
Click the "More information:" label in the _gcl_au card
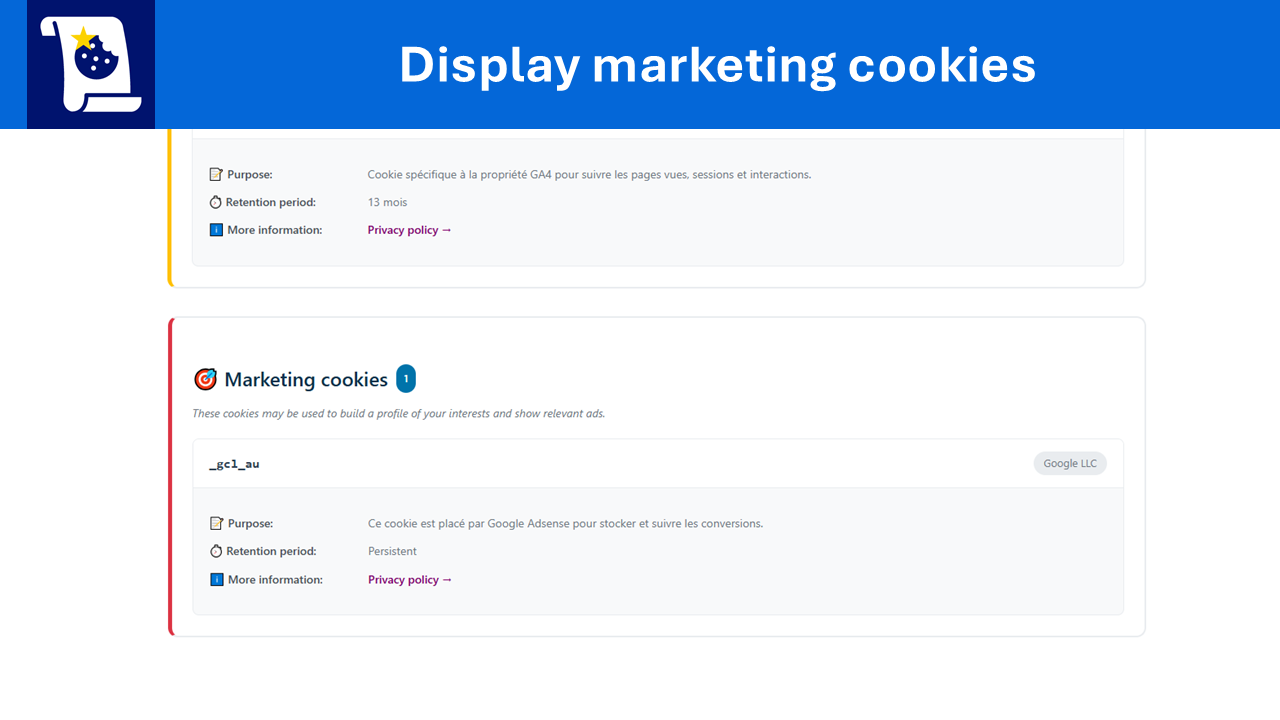[275, 579]
